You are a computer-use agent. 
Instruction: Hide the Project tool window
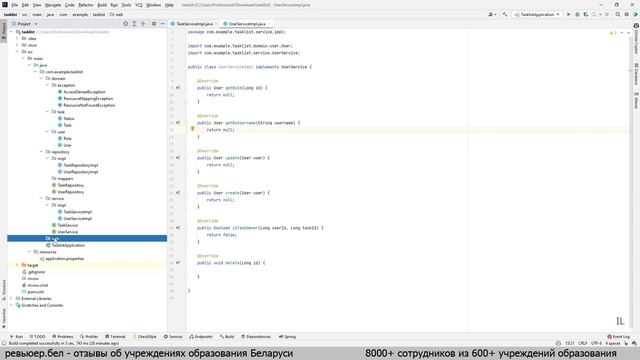point(162,24)
